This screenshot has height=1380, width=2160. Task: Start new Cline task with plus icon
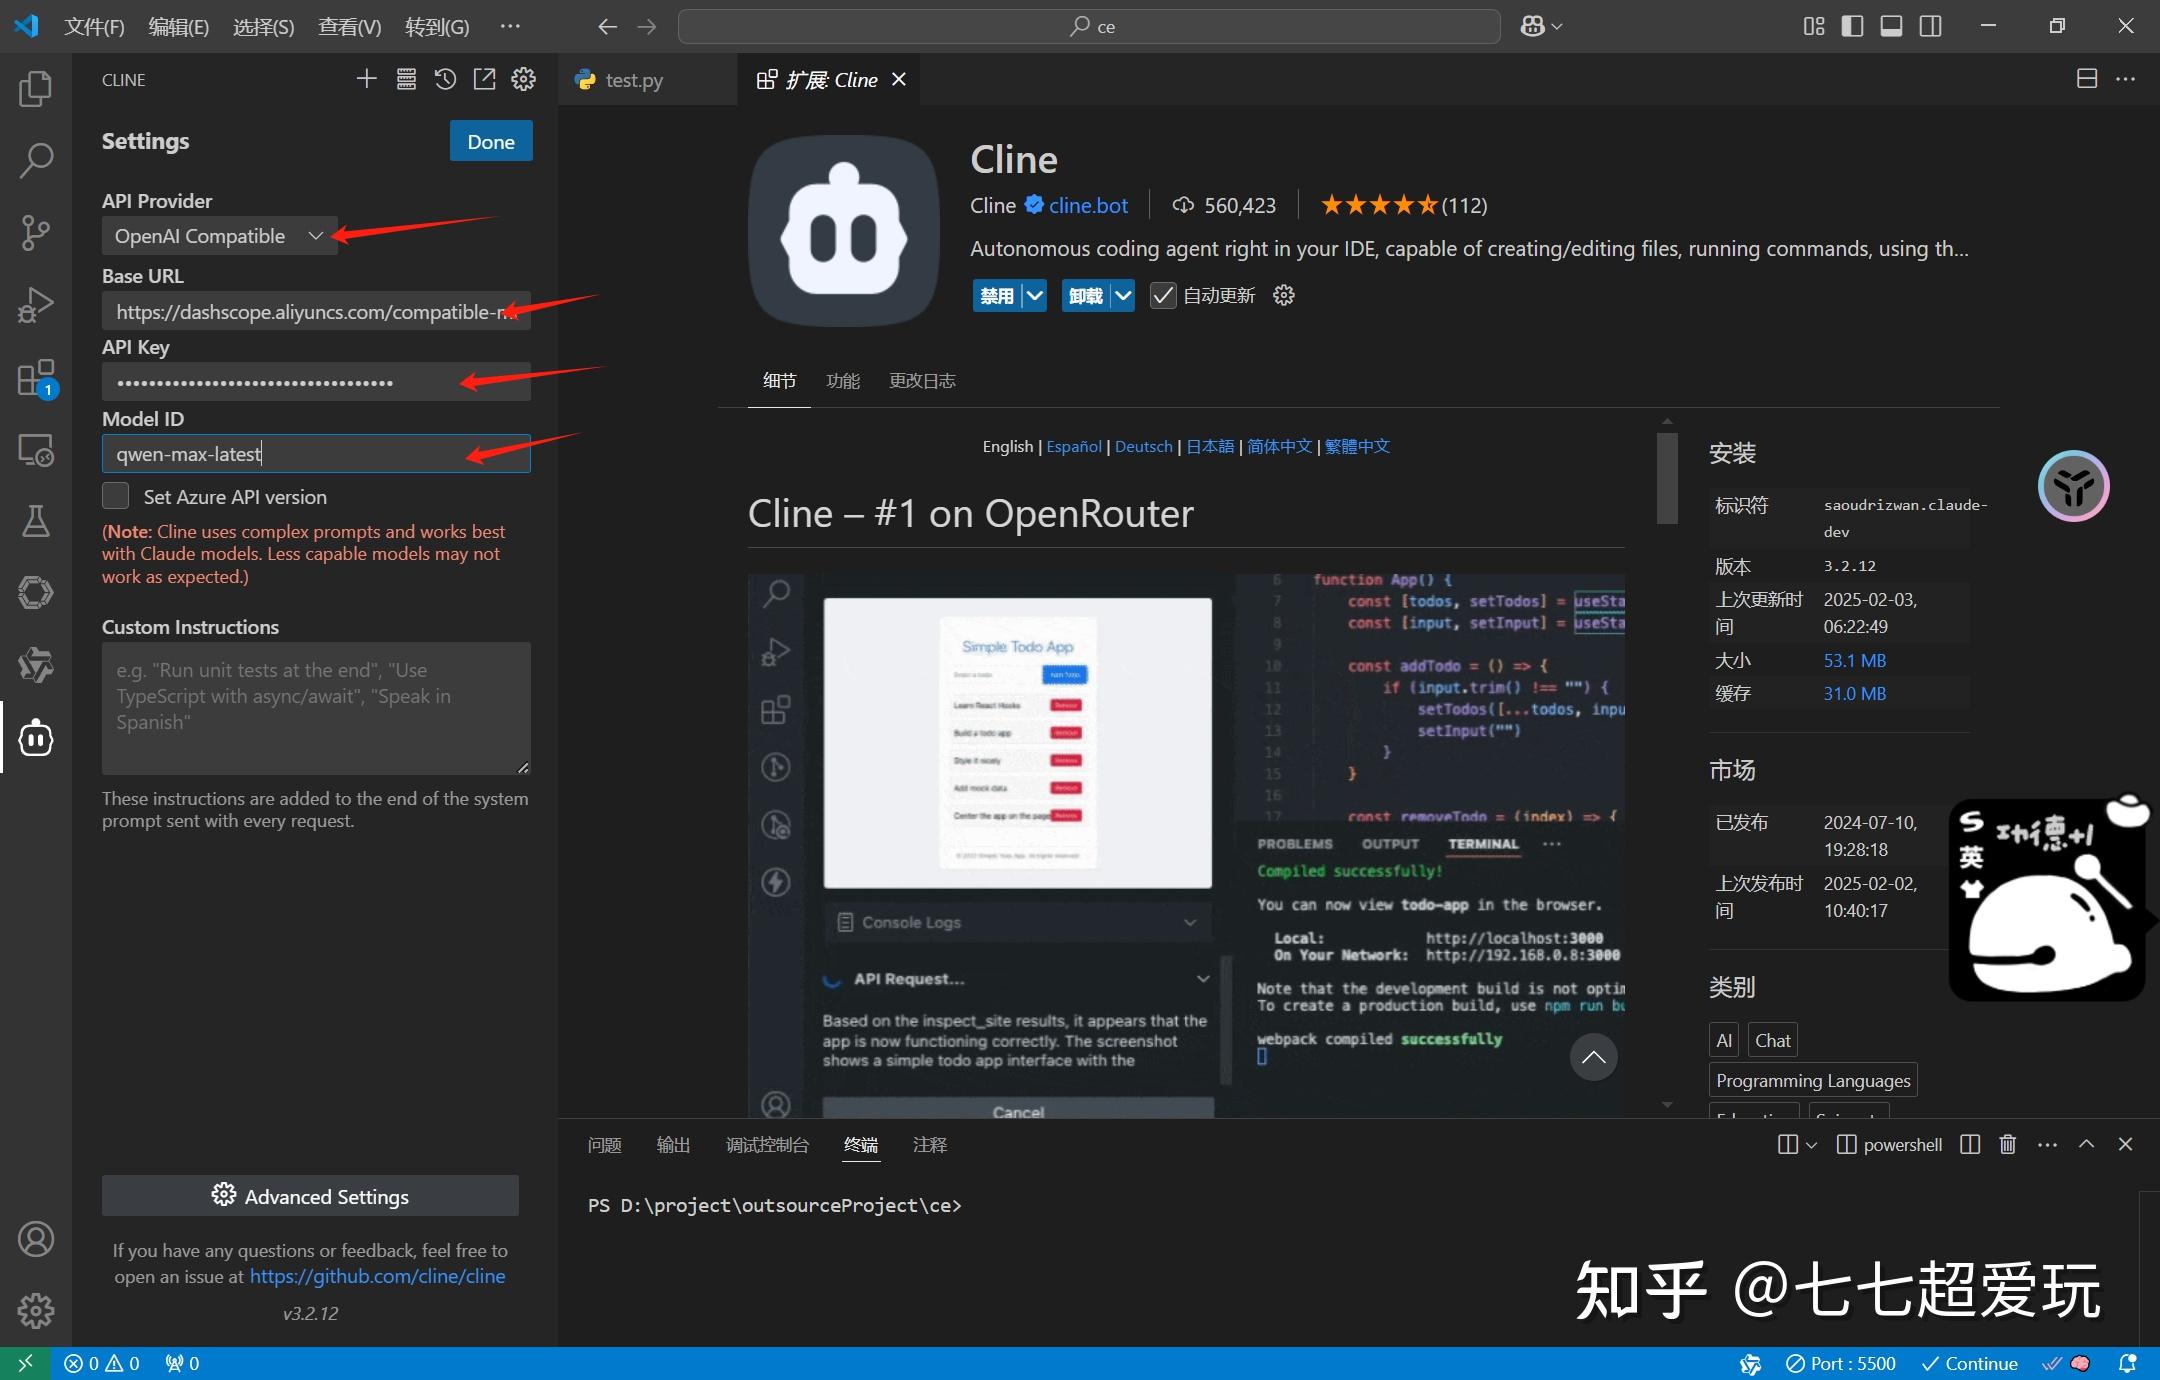366,79
